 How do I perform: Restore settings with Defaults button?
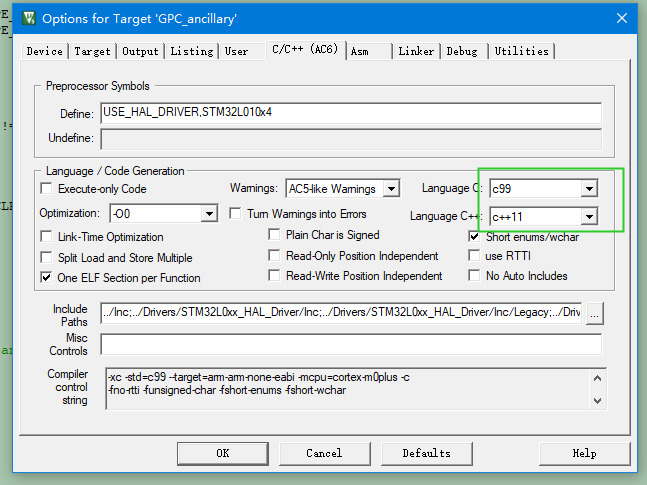427,453
